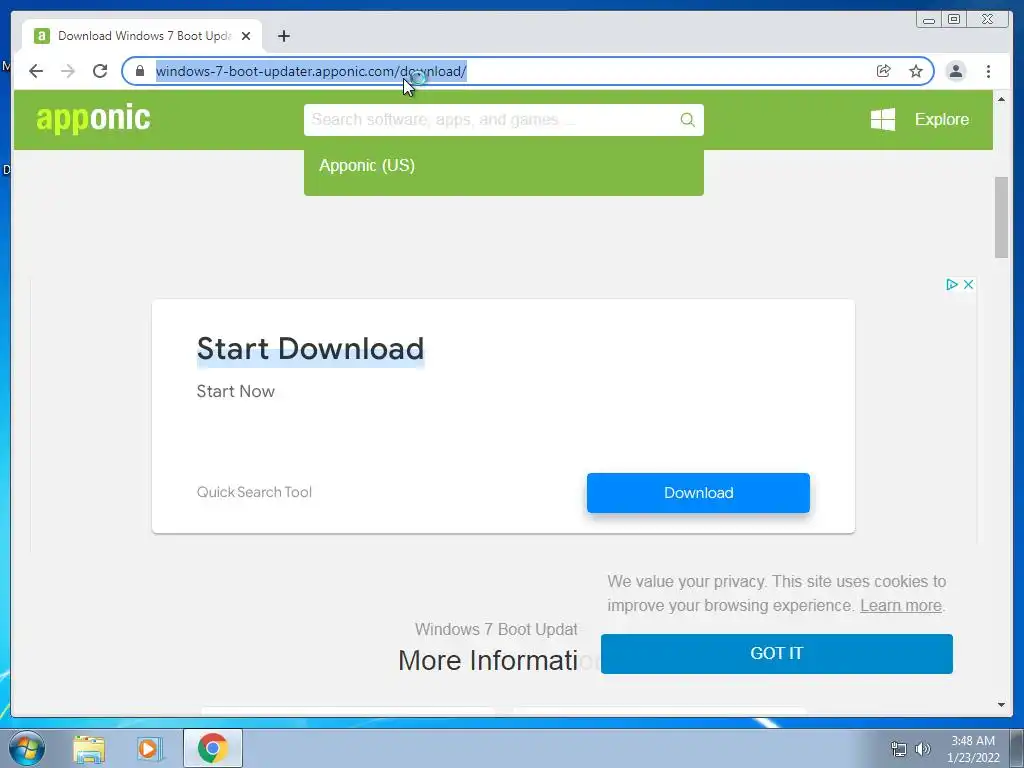
Task: Click the AdChoices triangle icon
Action: (952, 284)
